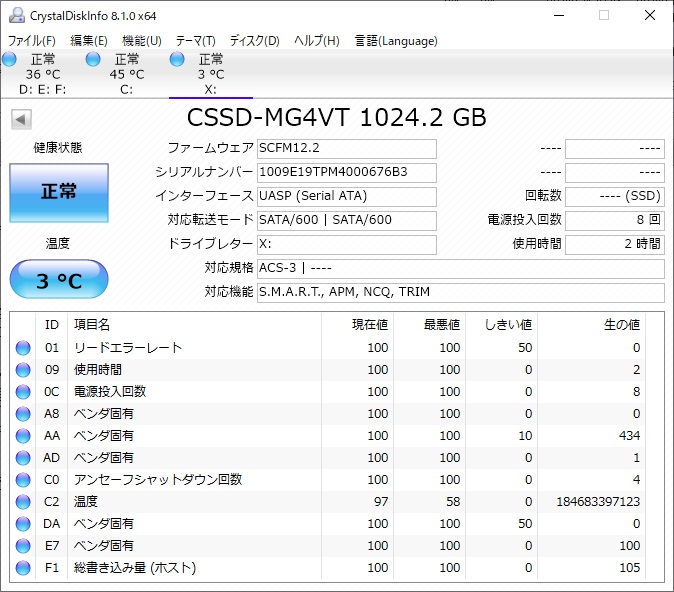Open the 機能(U) menu
674x592 pixels.
point(141,41)
